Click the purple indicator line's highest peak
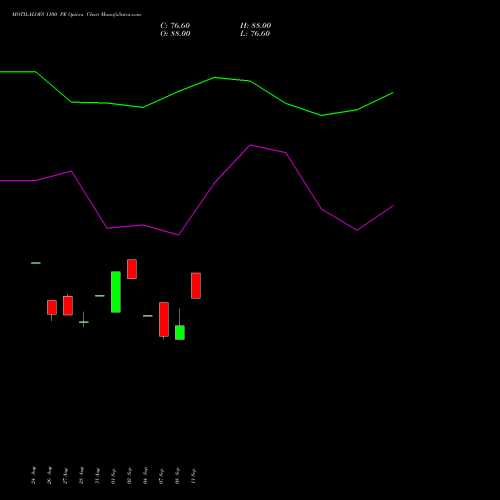This screenshot has width=500, height=500. click(x=250, y=145)
